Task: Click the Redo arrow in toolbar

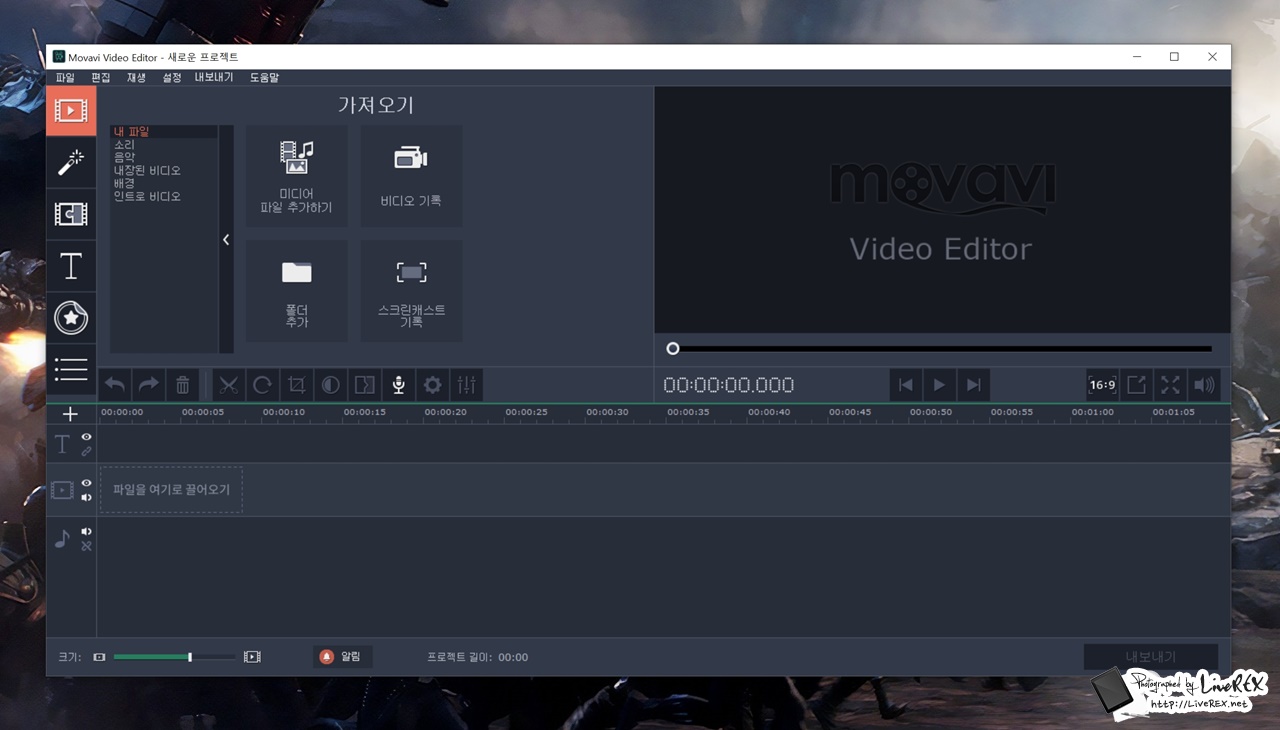Action: pos(149,385)
